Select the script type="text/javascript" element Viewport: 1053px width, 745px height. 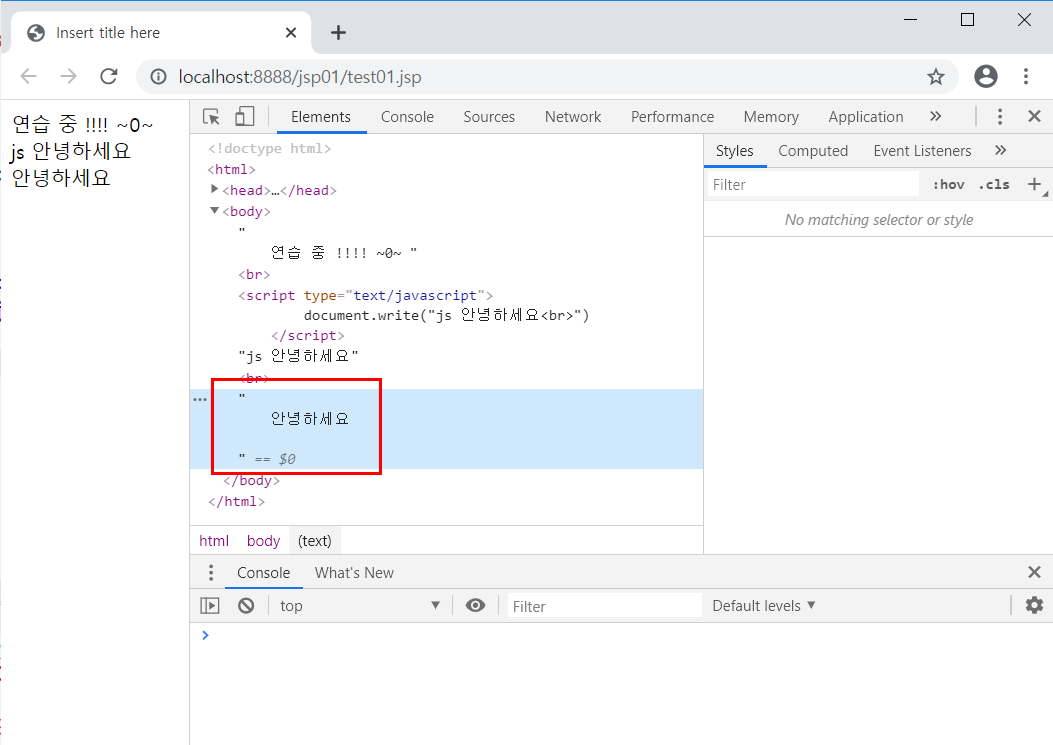(365, 296)
